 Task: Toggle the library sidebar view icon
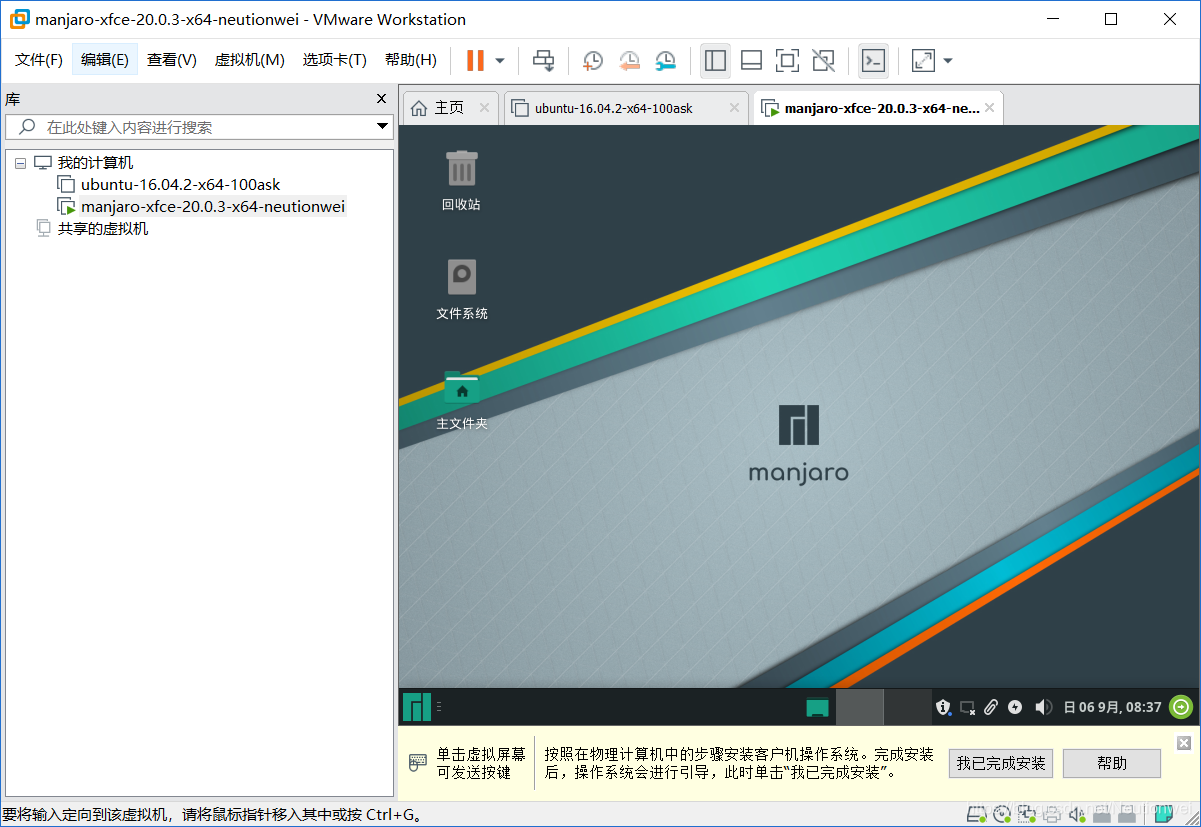(715, 61)
